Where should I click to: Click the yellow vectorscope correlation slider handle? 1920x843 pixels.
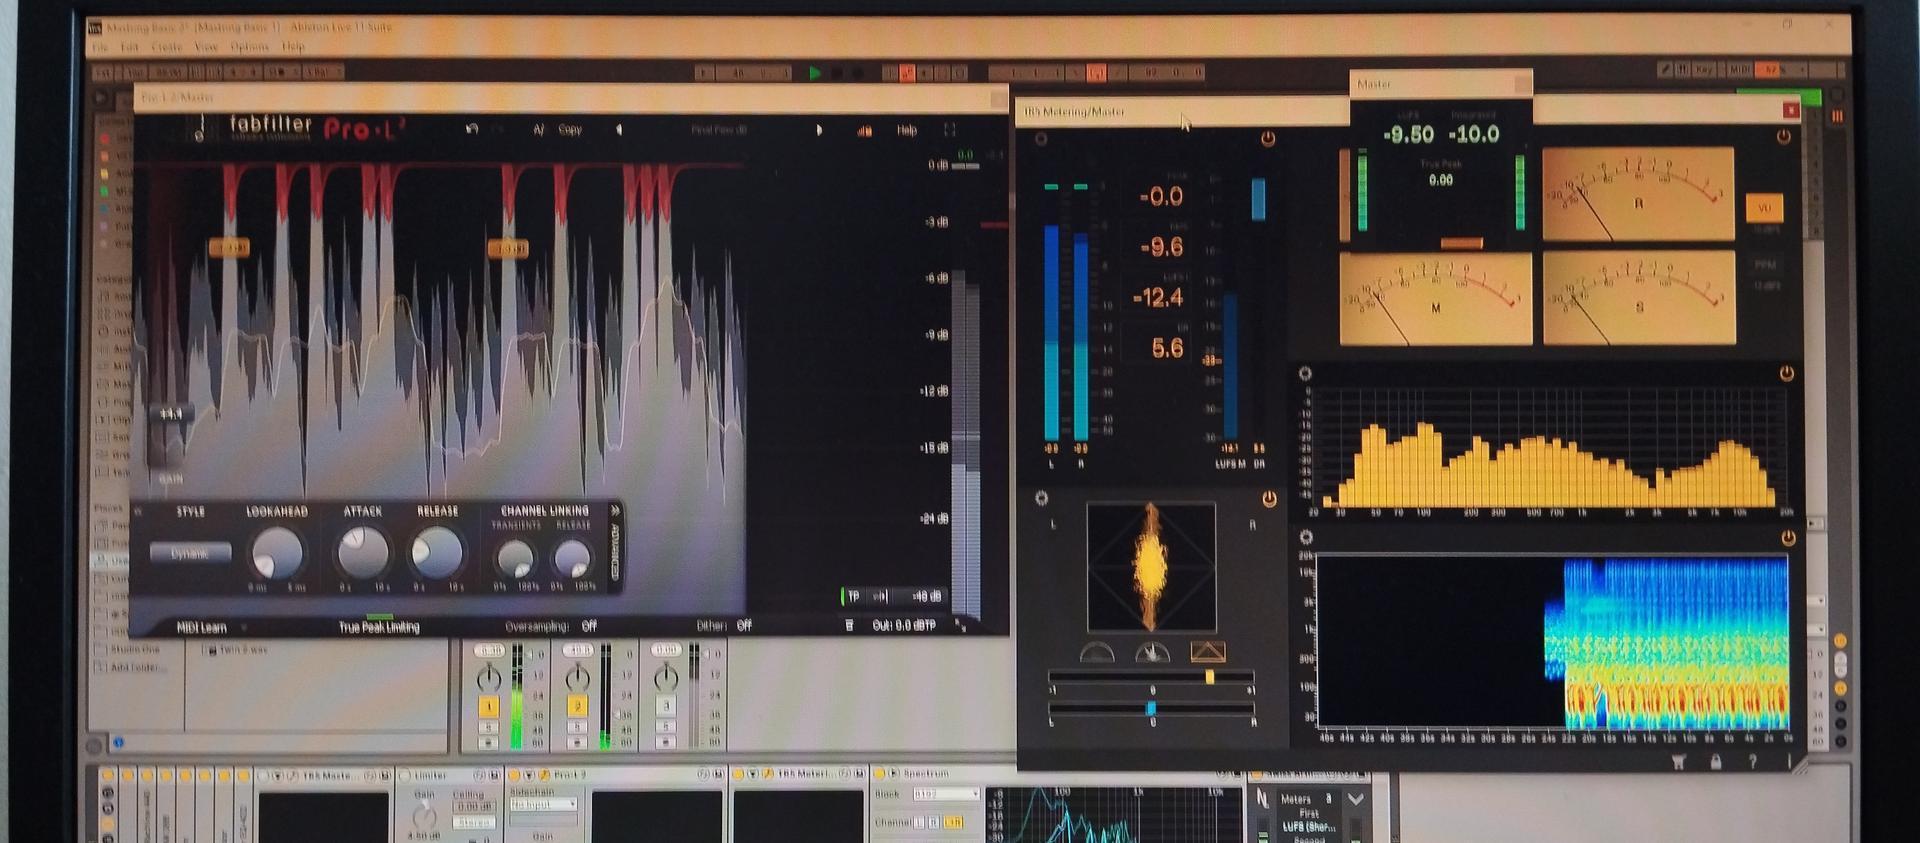1210,677
